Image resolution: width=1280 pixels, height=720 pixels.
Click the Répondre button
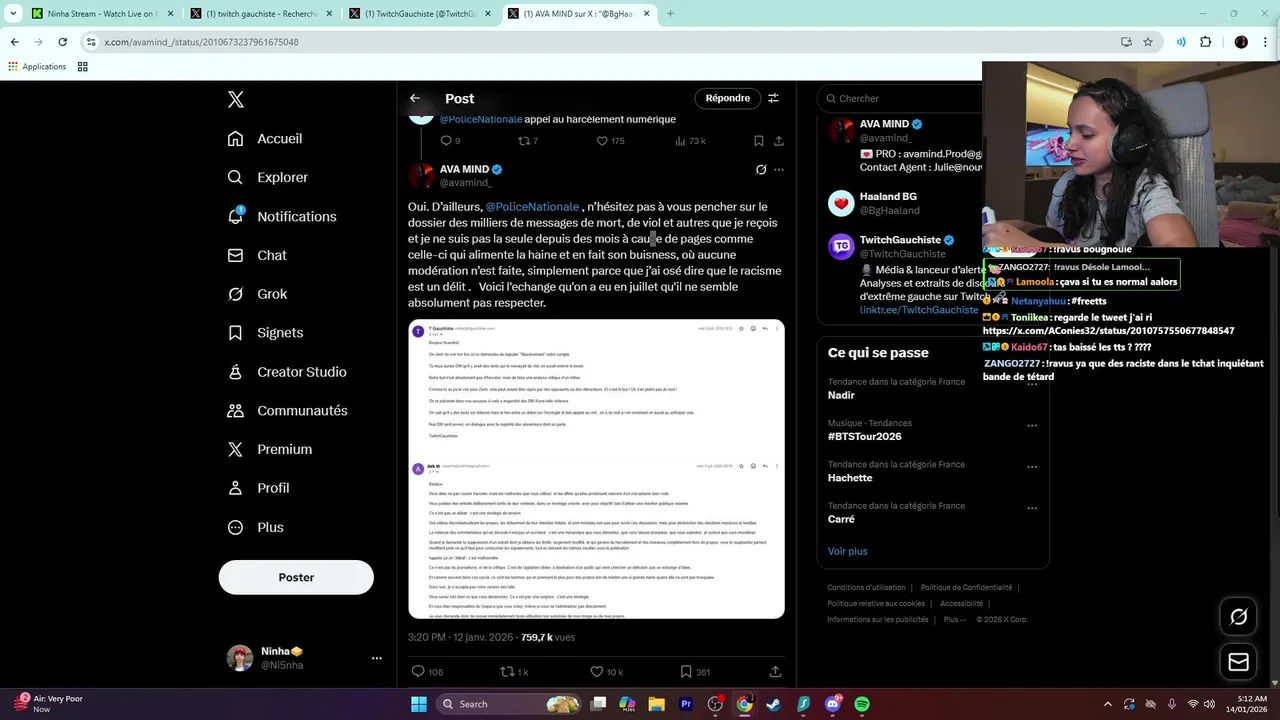(728, 98)
